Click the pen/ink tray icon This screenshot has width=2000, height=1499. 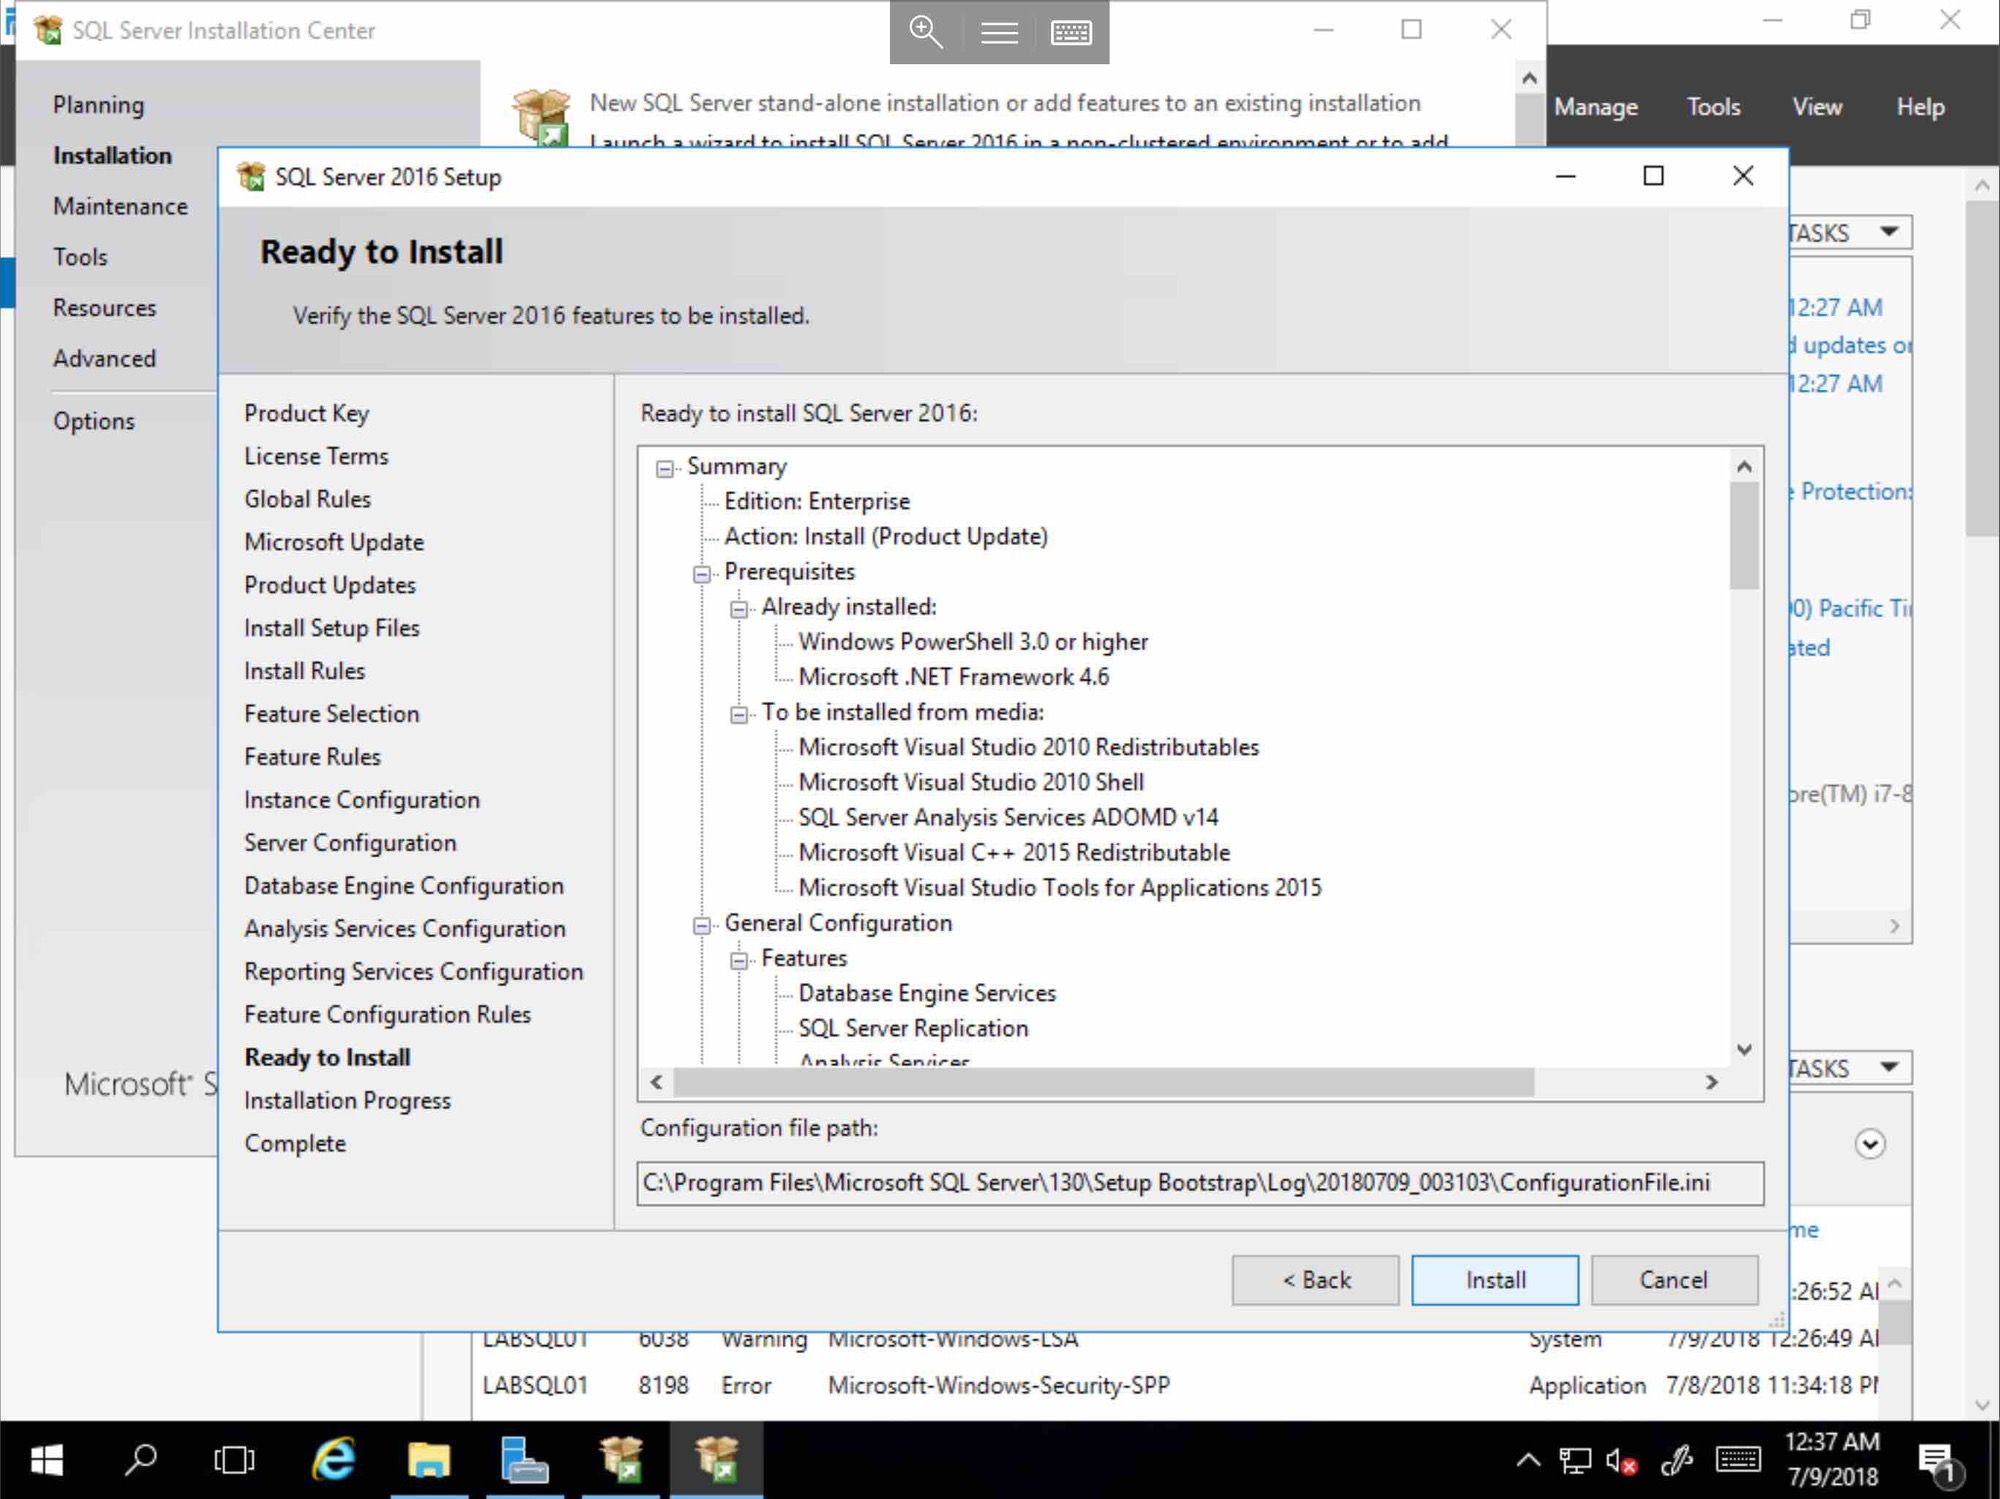[1676, 1461]
